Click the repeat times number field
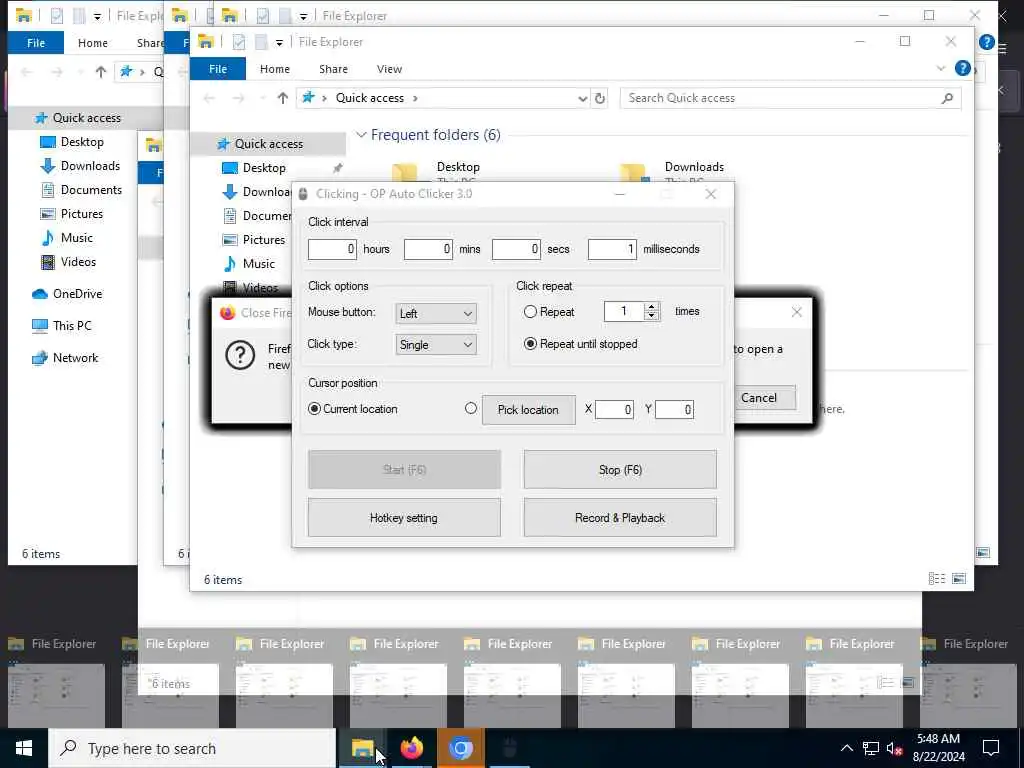1024x768 pixels. click(x=624, y=312)
